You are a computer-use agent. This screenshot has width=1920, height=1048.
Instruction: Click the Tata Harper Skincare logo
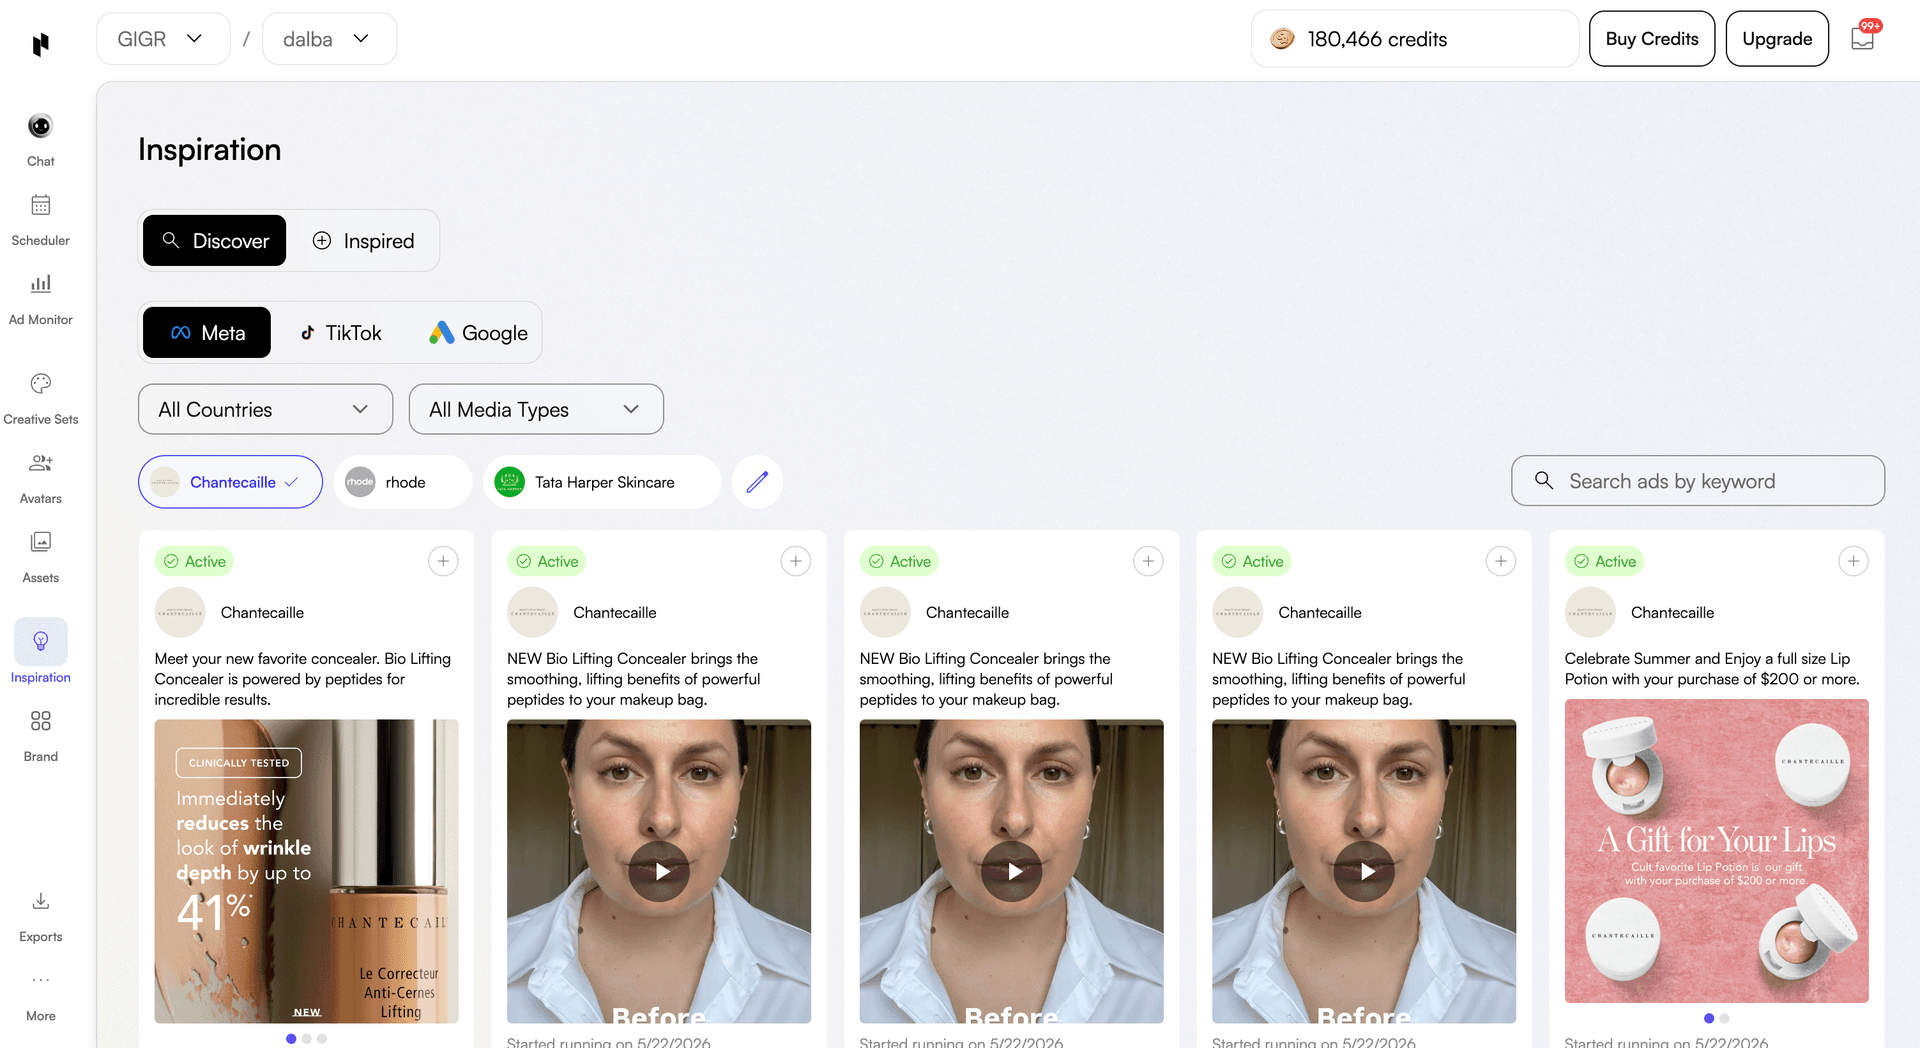point(510,482)
